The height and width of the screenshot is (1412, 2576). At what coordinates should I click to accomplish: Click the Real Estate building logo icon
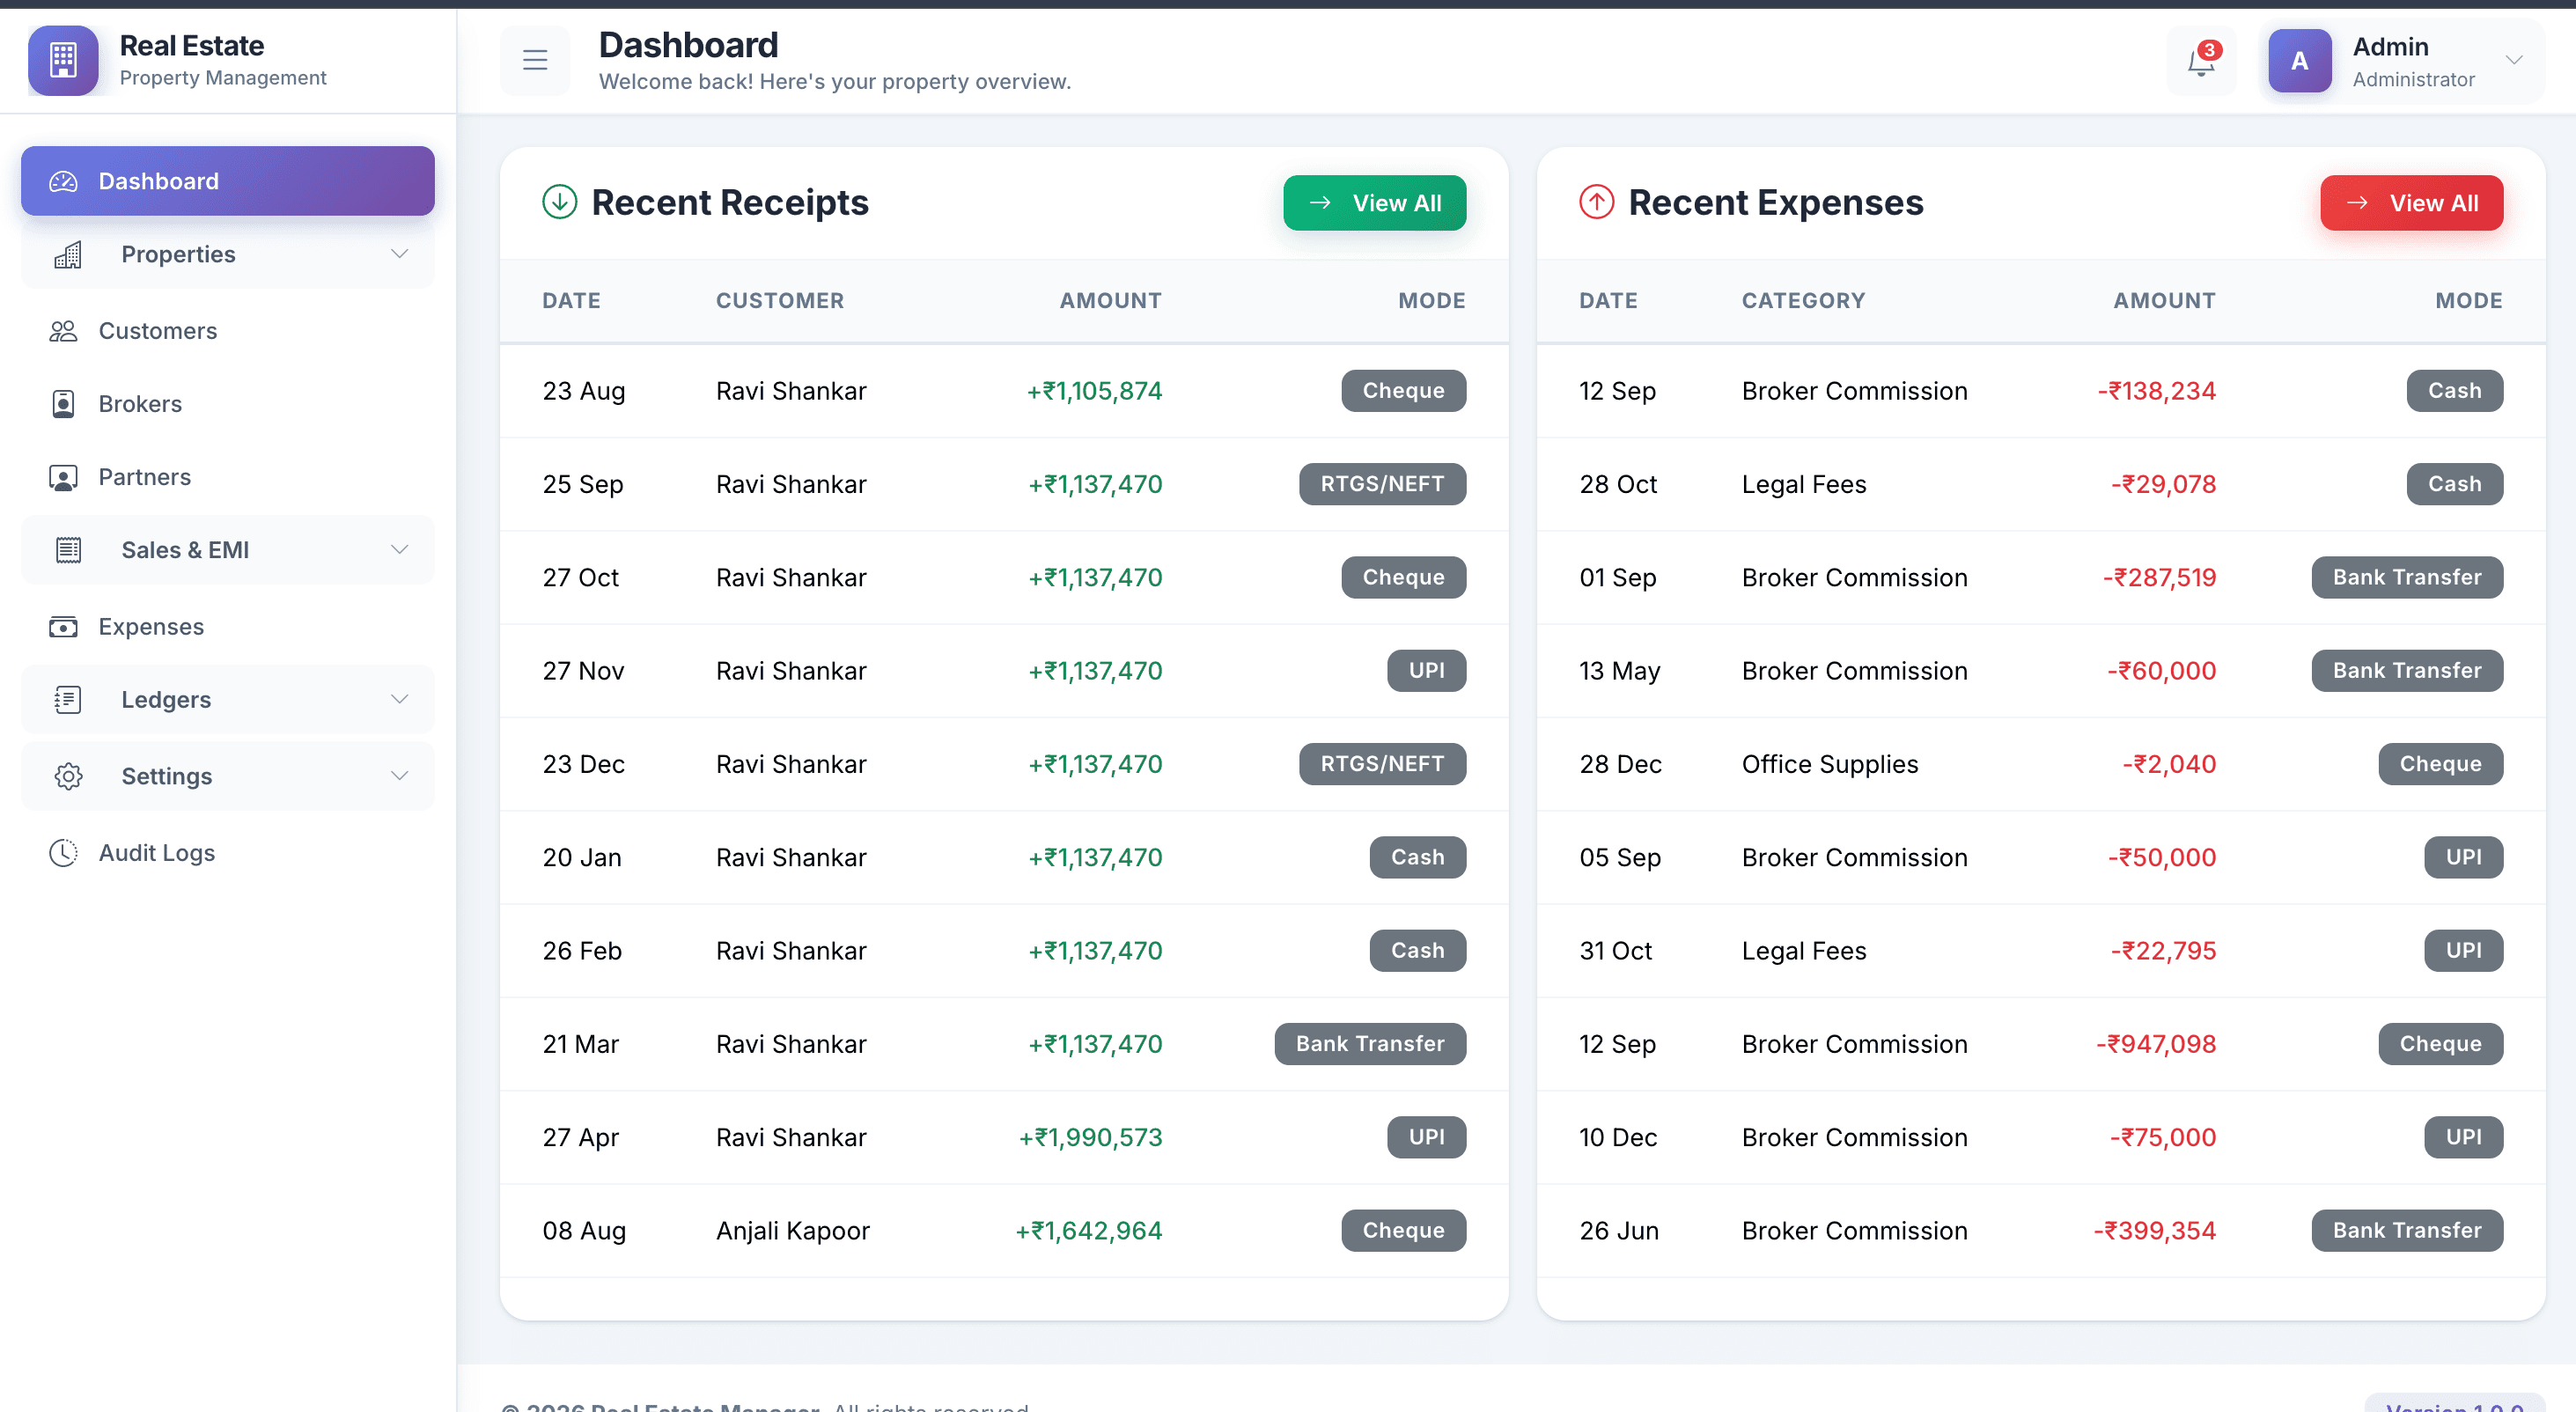(x=63, y=60)
